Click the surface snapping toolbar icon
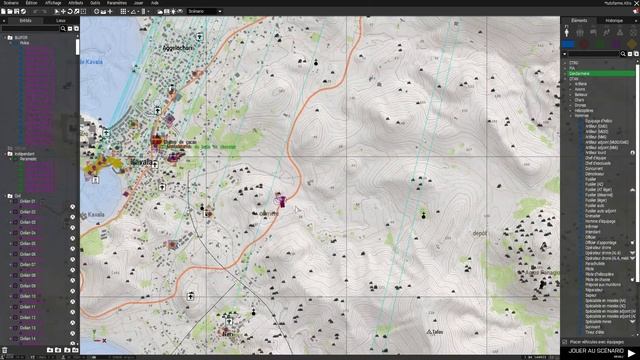The image size is (640, 360). click(103, 11)
